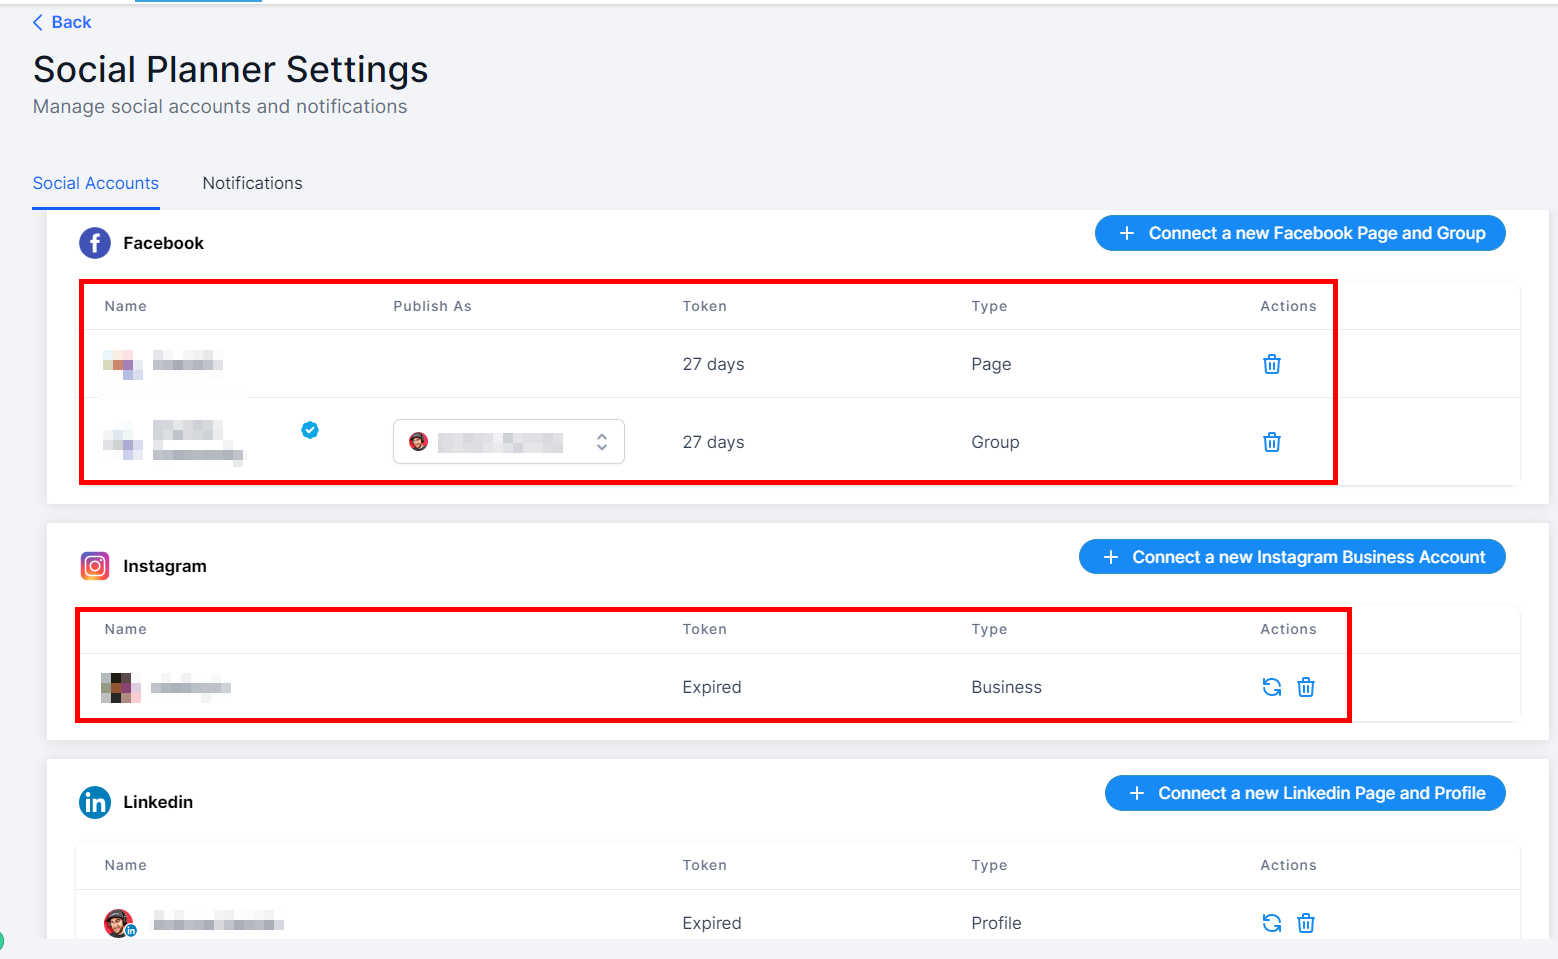The image size is (1558, 959).
Task: Delete the Instagram Business account
Action: 1305,687
